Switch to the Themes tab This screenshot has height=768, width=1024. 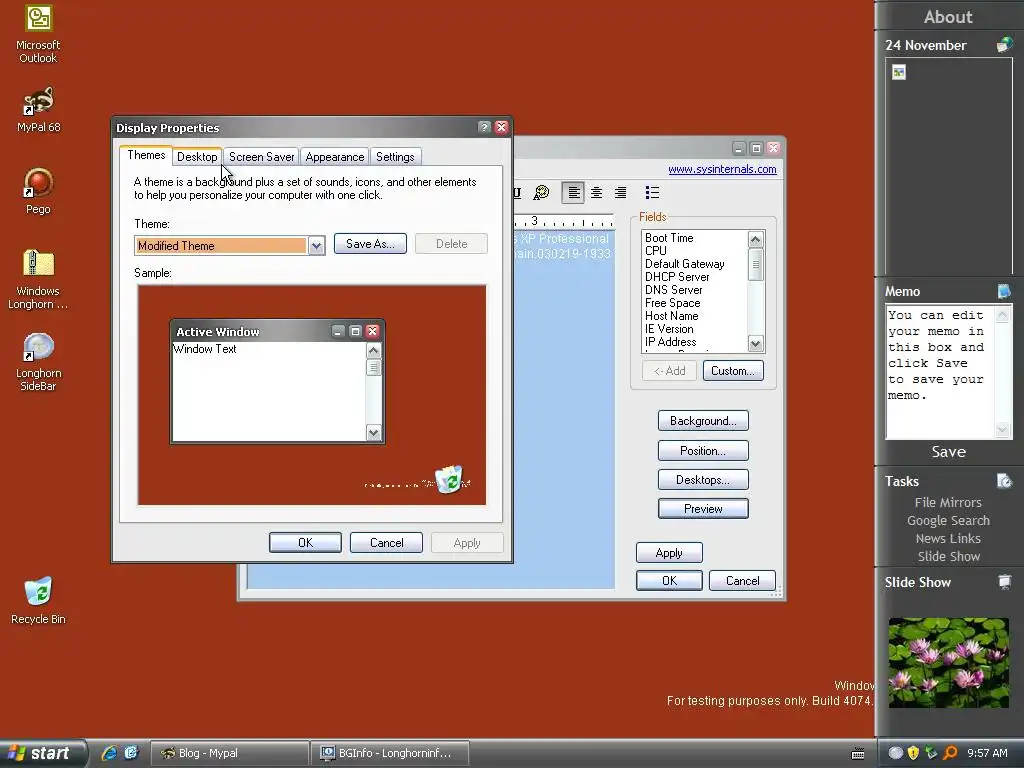click(x=146, y=155)
